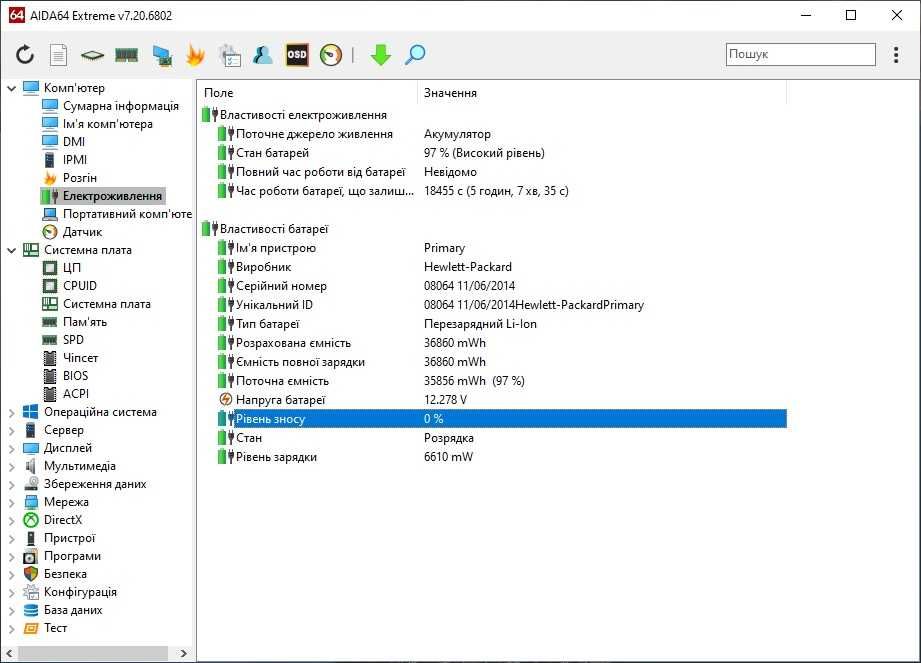
Task: Select the Стан батарей row
Action: pos(502,153)
